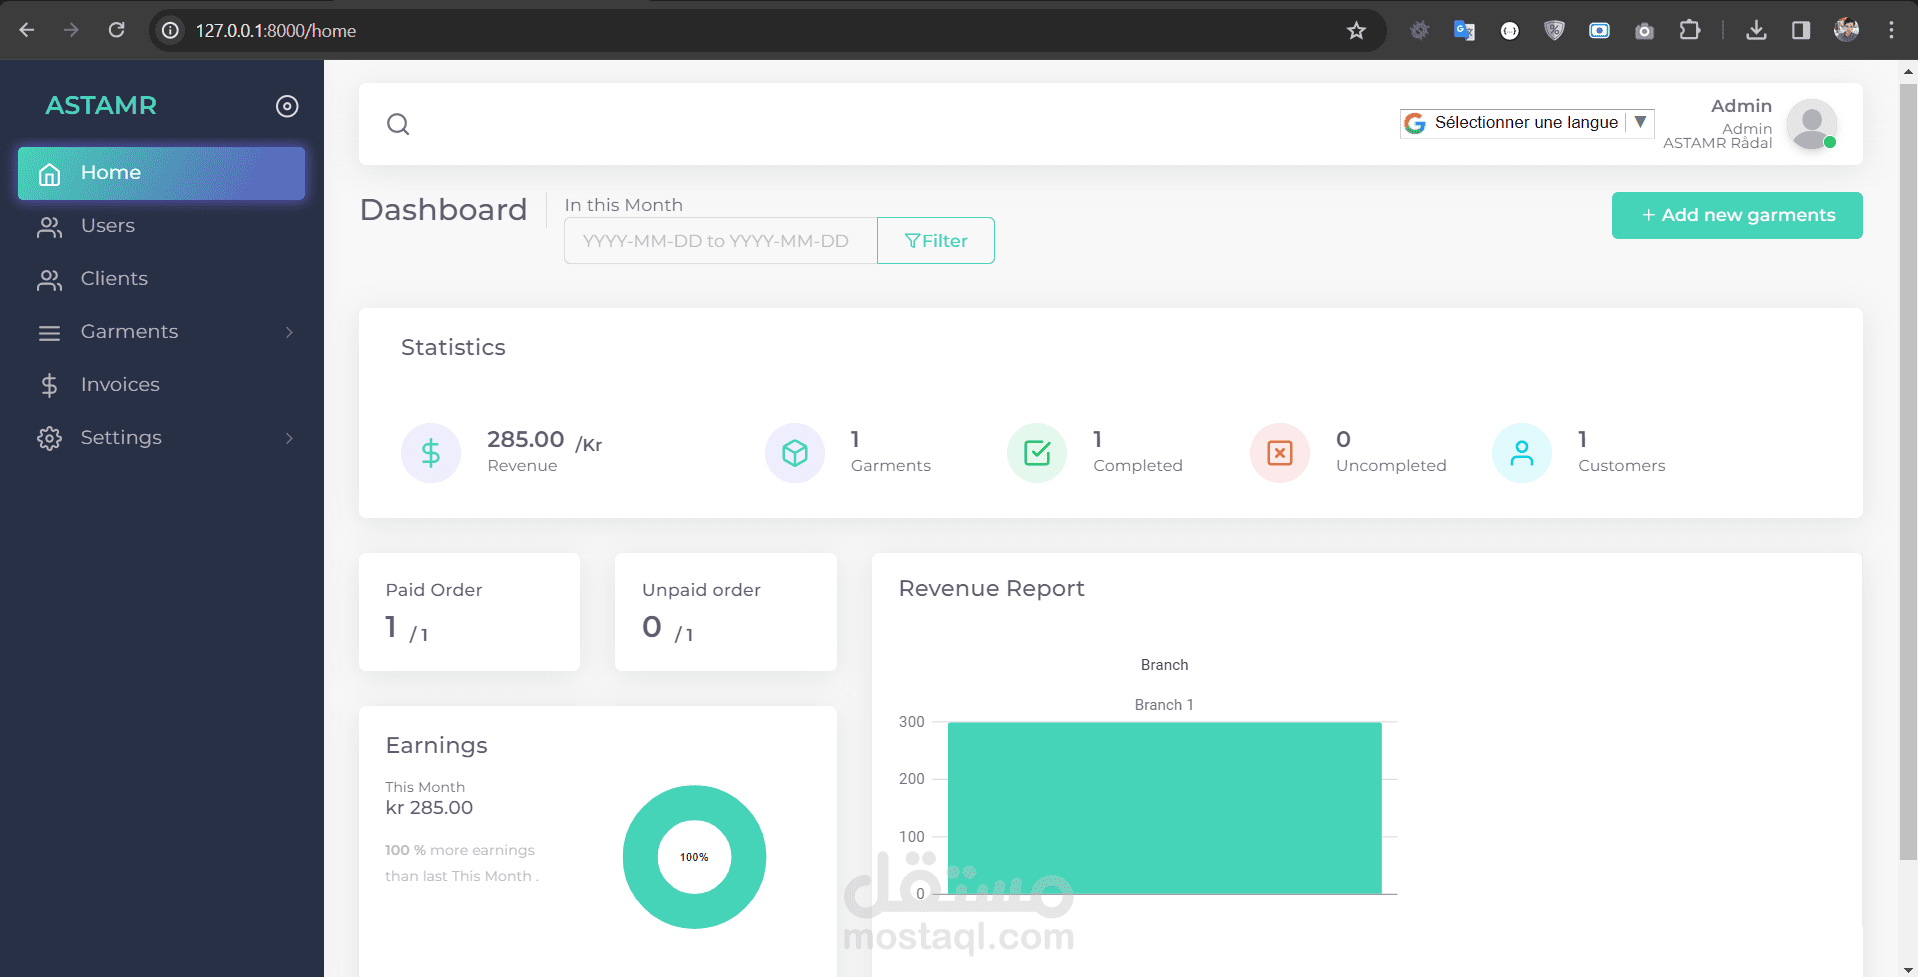Click the Completed checkmark statistic icon
The image size is (1918, 977).
(x=1037, y=453)
